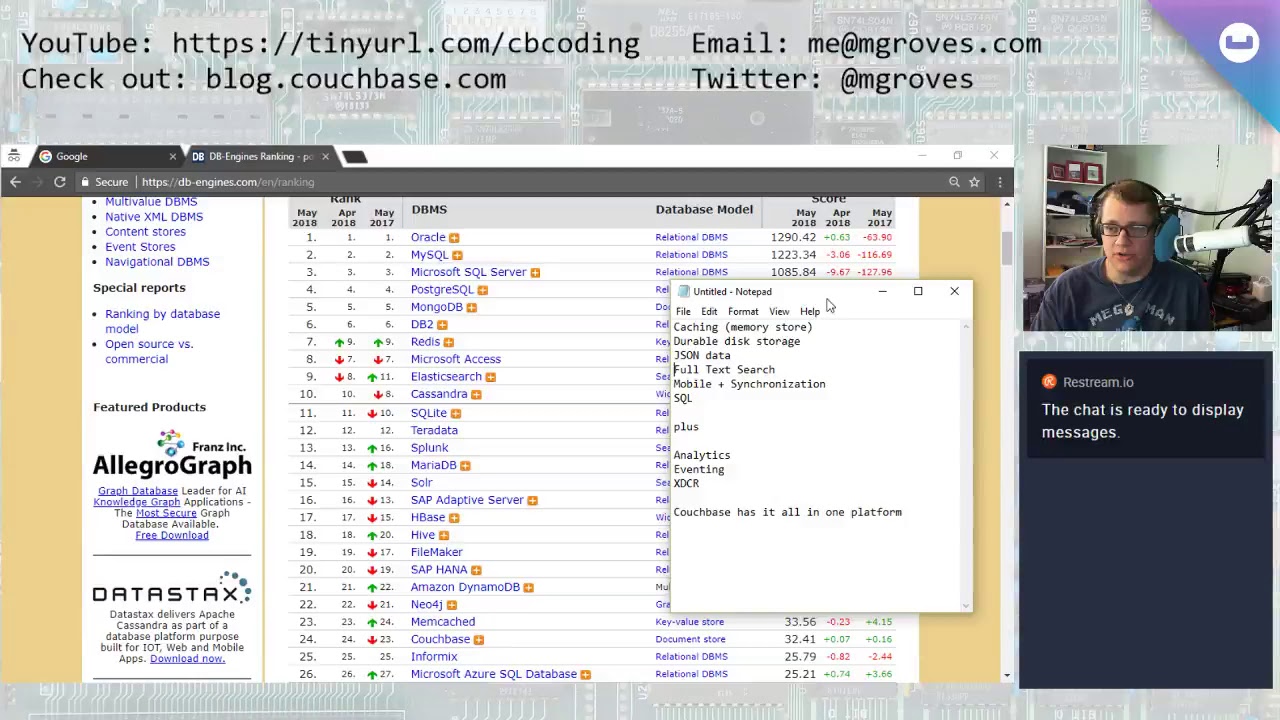The image size is (1280, 720).
Task: Open the browser search magnifier icon
Action: click(x=954, y=182)
